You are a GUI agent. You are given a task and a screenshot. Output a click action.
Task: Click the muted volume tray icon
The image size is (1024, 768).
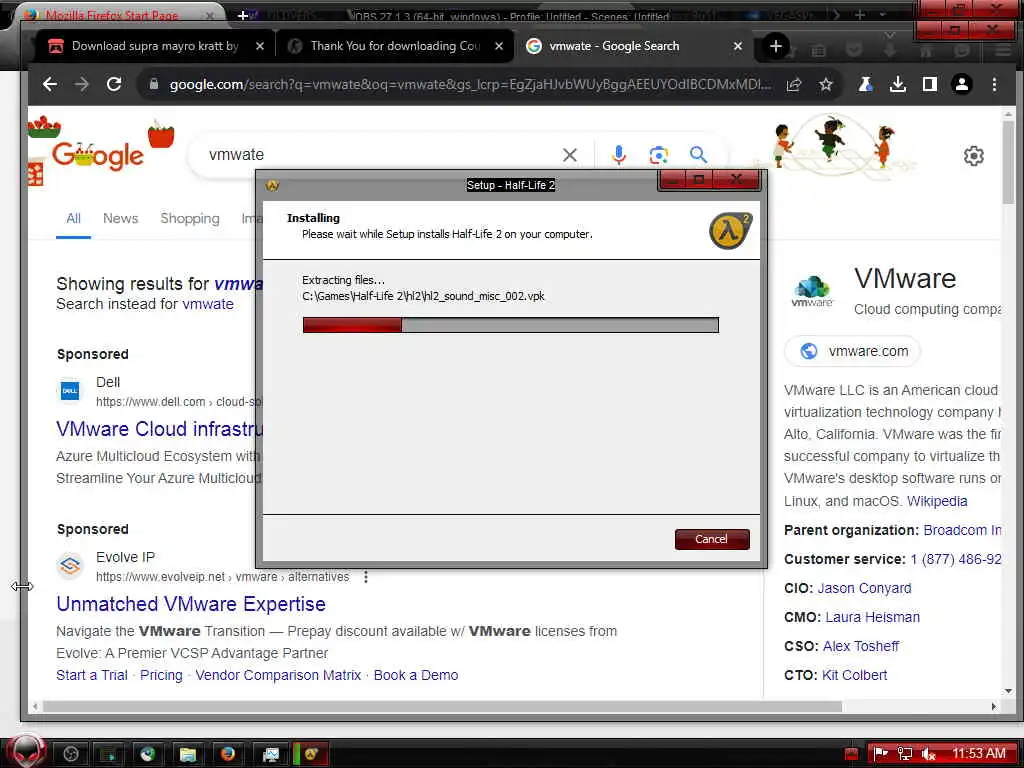[x=928, y=754]
